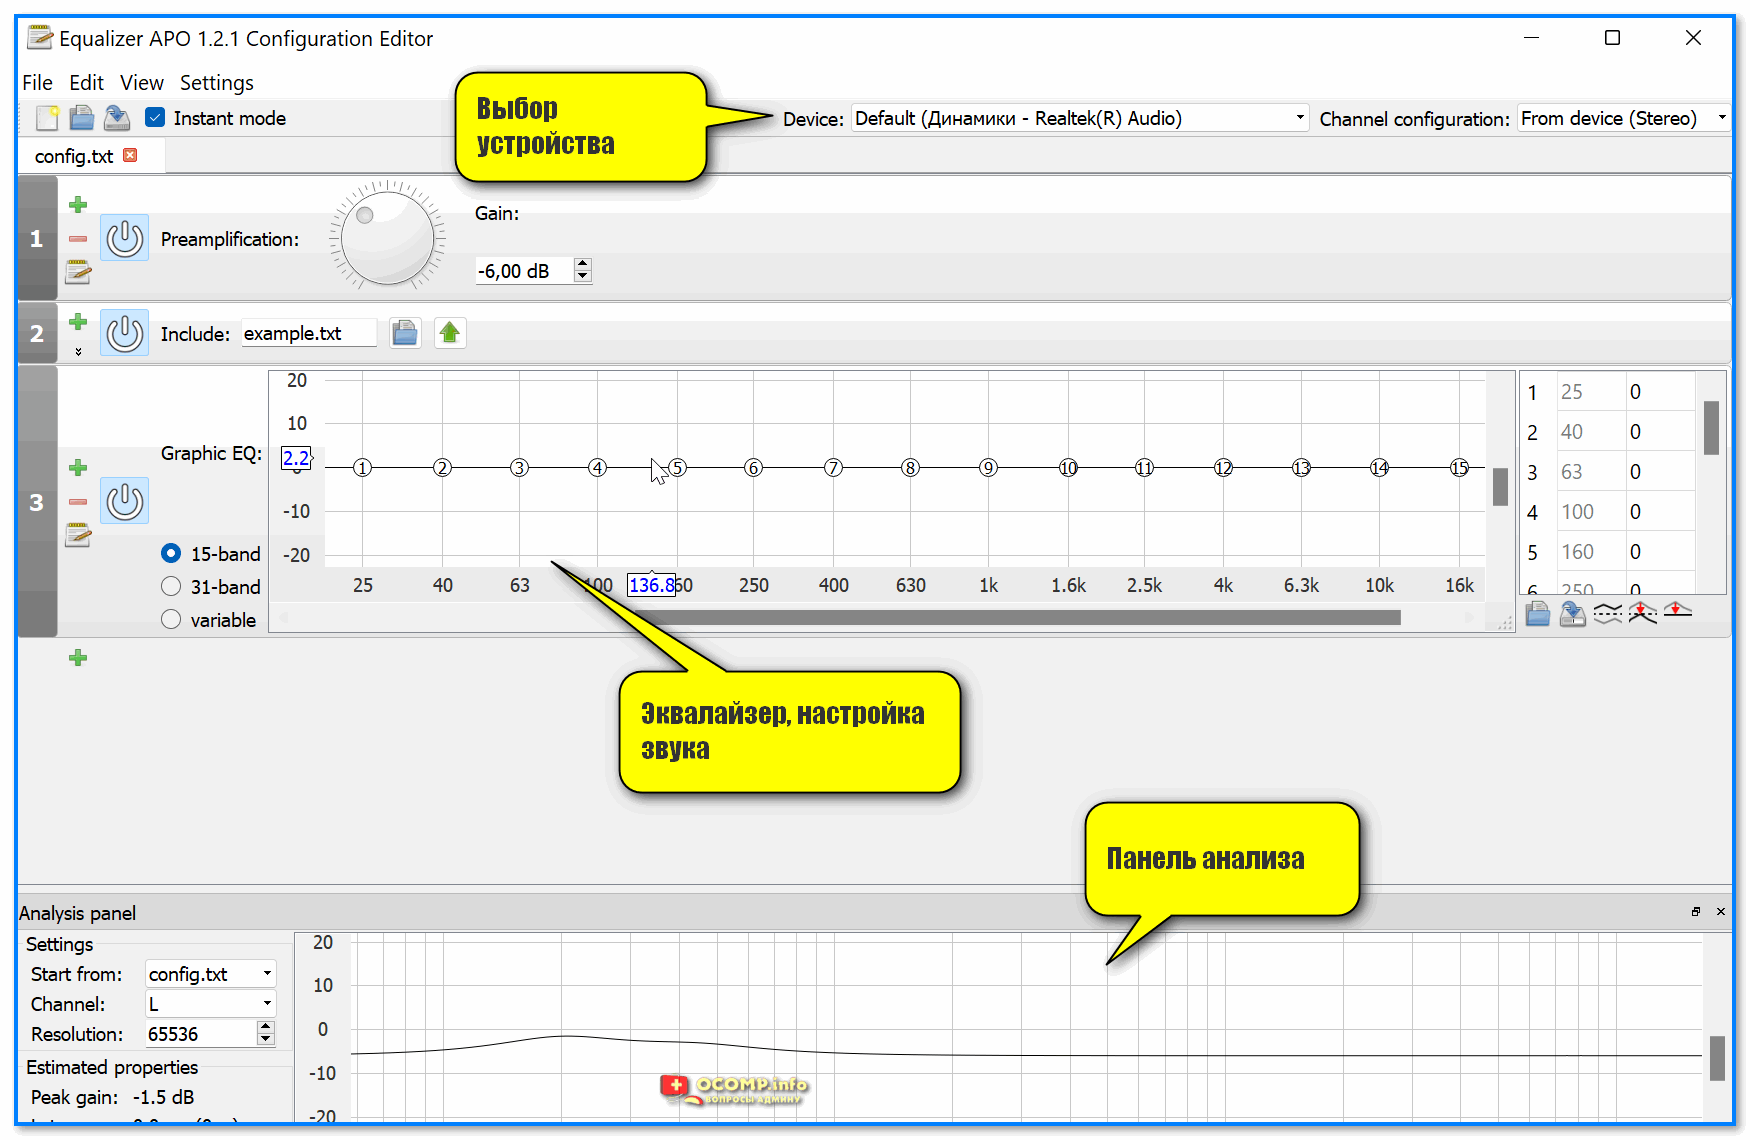The height and width of the screenshot is (1140, 1750).
Task: Open the analysis Channel dropdown
Action: (211, 1004)
